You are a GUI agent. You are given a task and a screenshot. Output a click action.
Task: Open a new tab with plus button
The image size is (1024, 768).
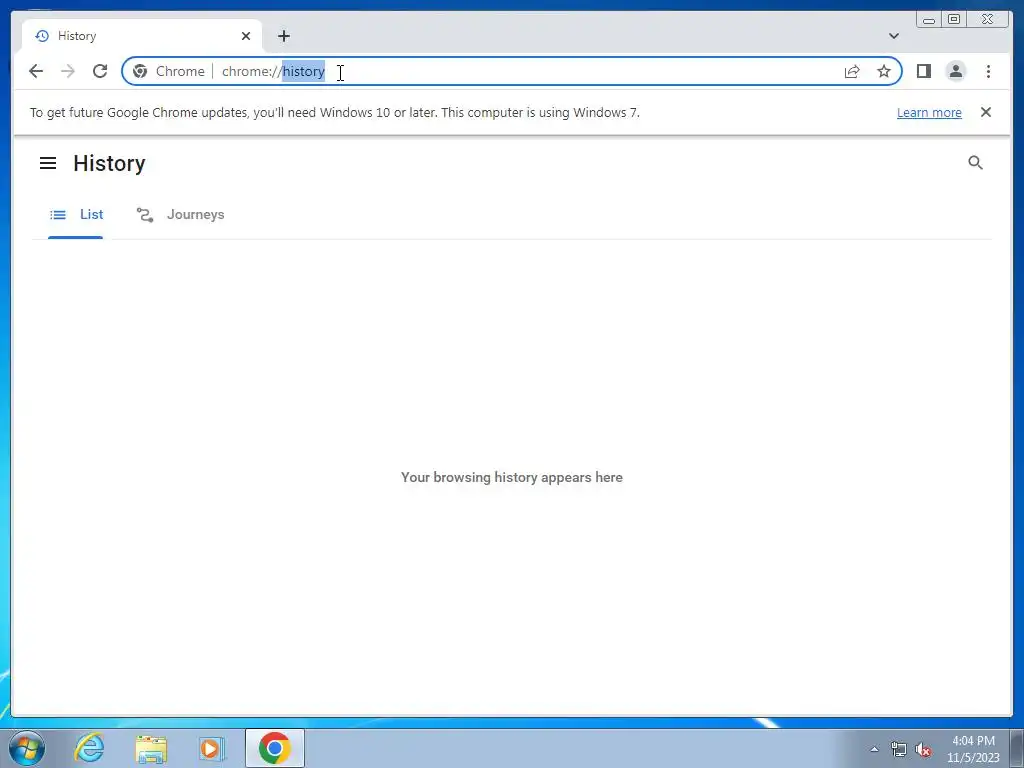coord(283,36)
